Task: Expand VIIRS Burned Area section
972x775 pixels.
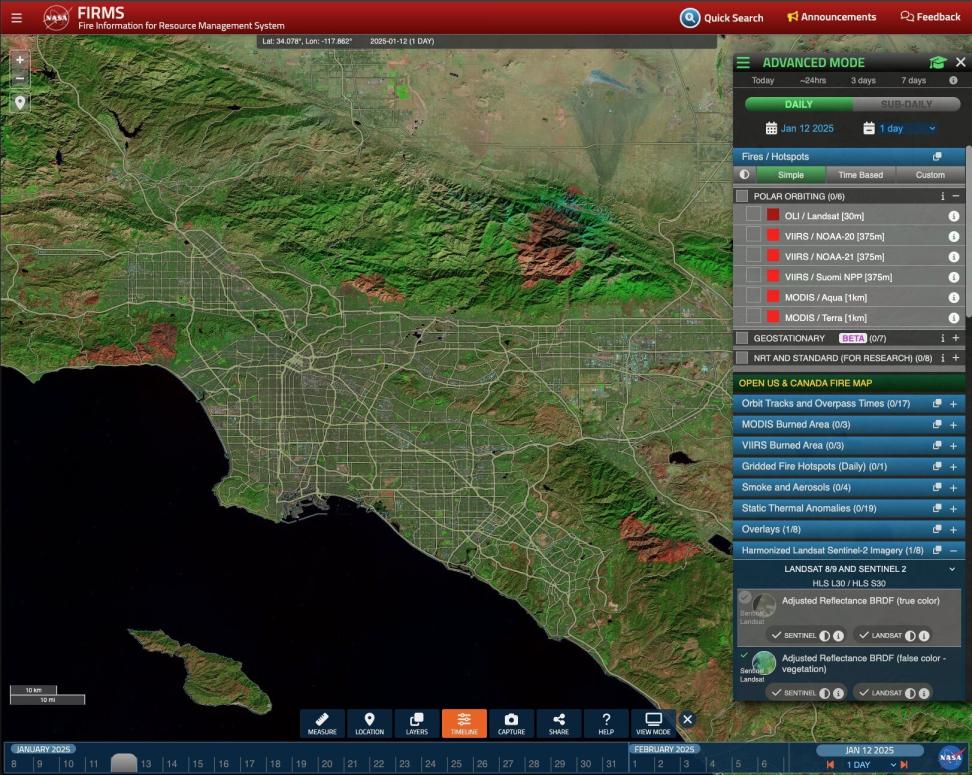Action: pos(953,446)
